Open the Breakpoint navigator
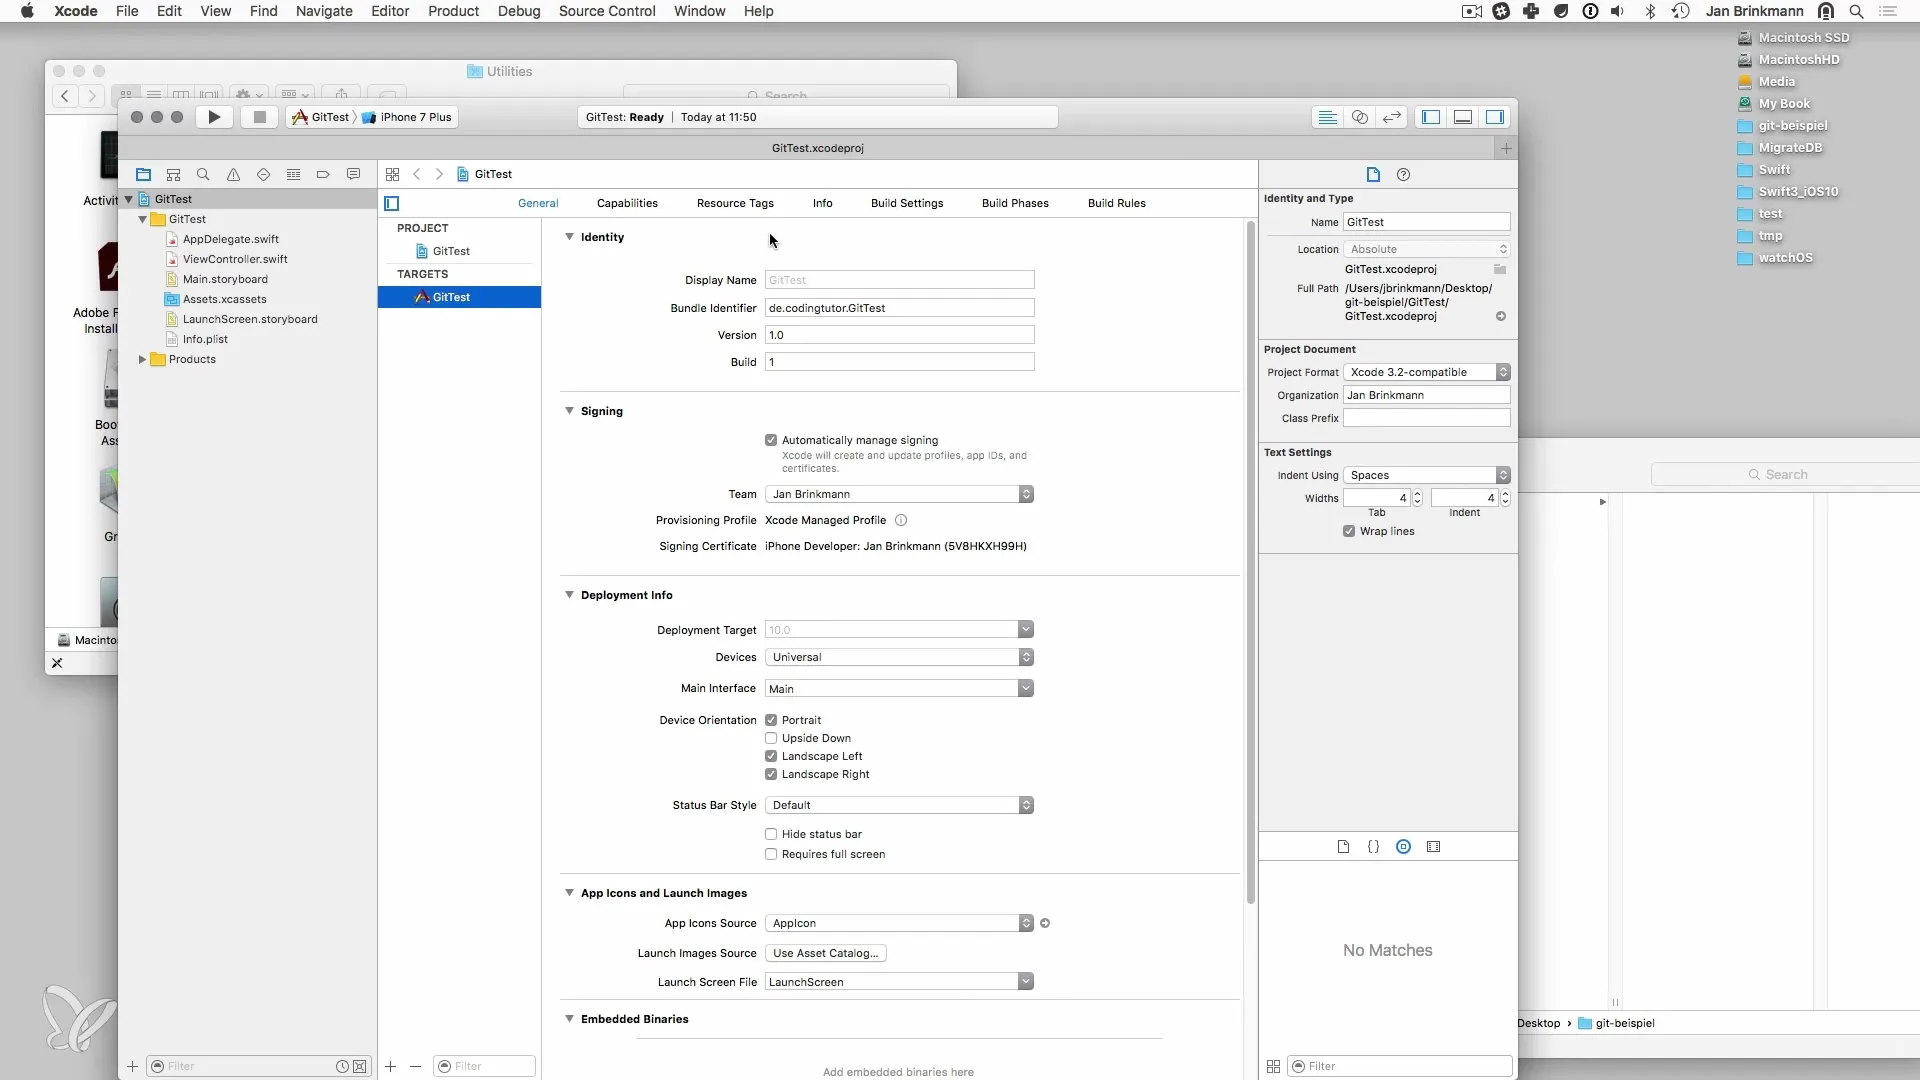This screenshot has width=1920, height=1080. coord(323,174)
